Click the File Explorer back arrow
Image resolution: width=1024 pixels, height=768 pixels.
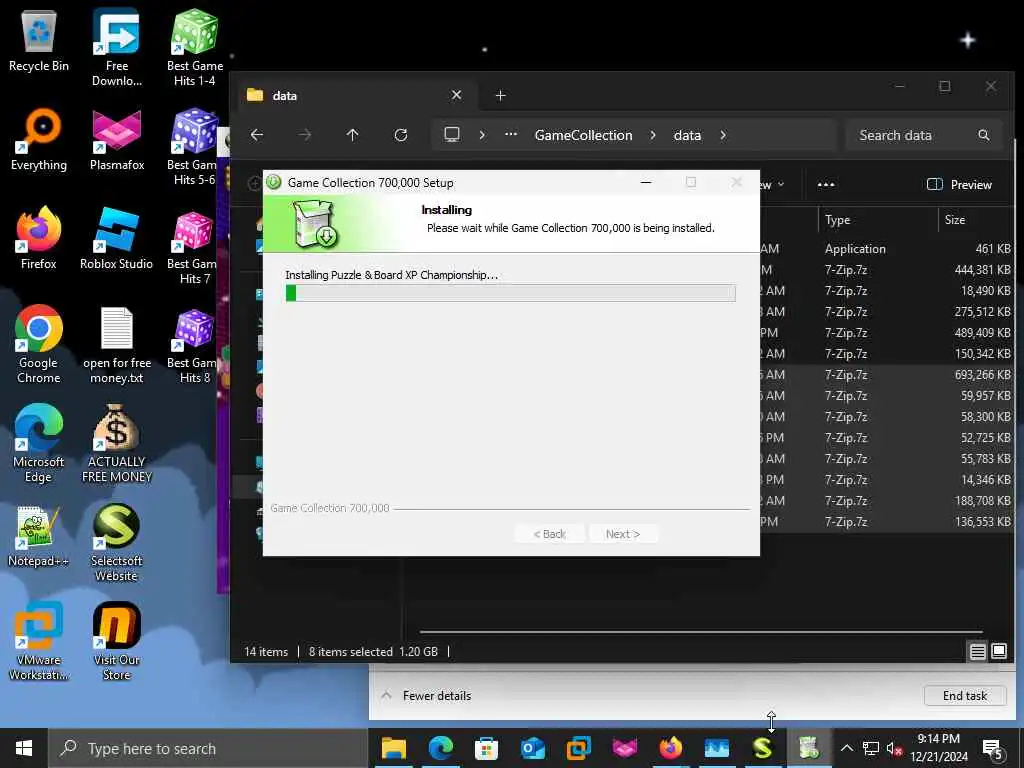point(257,135)
